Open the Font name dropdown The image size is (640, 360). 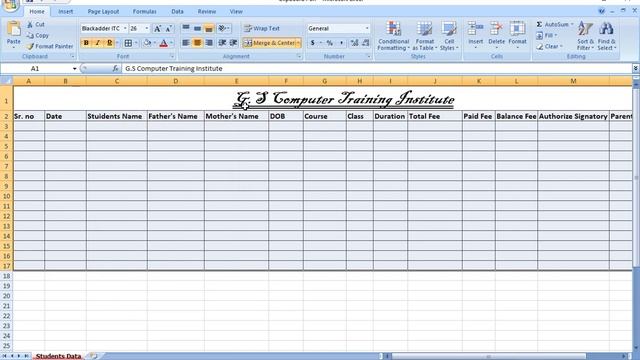125,29
